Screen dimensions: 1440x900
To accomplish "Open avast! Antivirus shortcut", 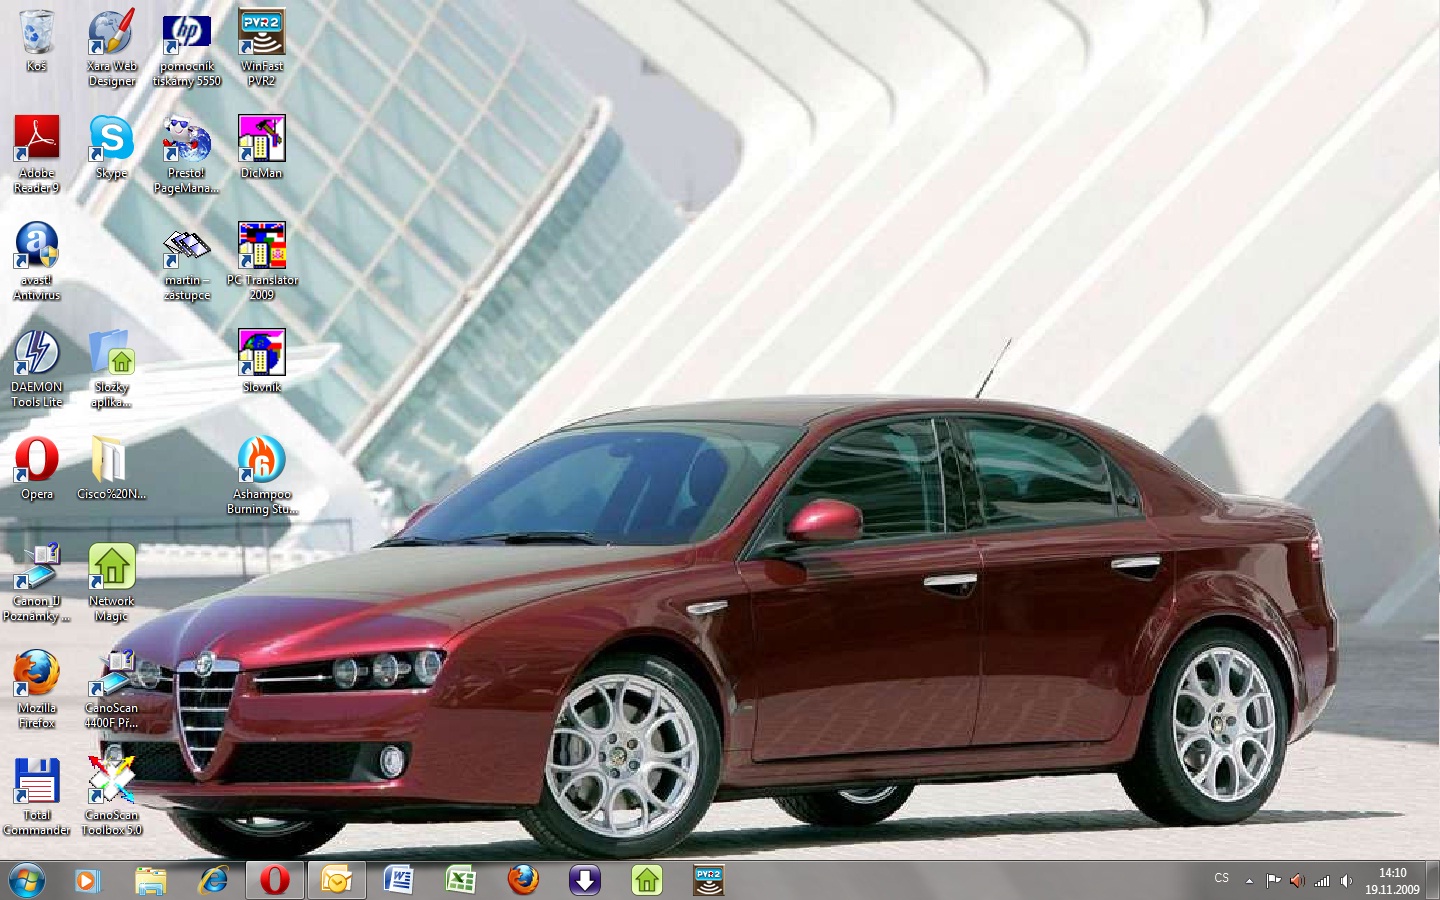I will click(36, 247).
